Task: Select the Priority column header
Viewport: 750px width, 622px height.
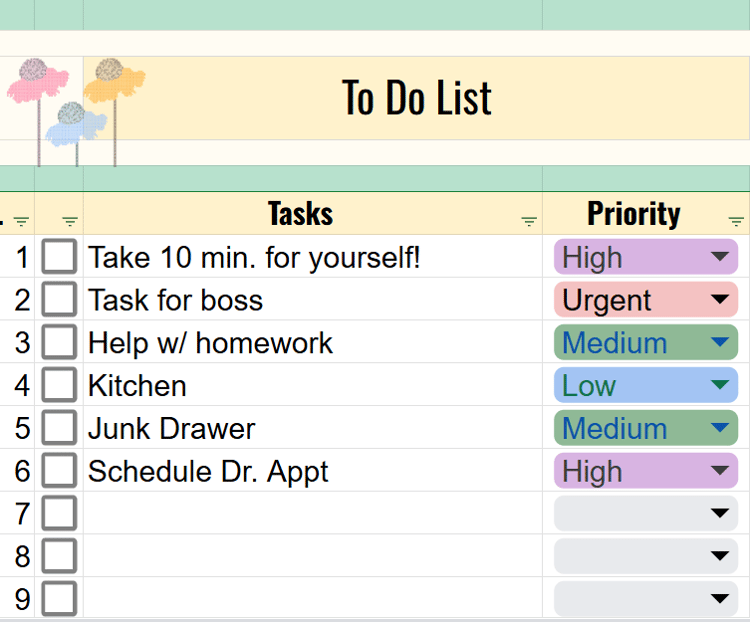Action: (633, 214)
